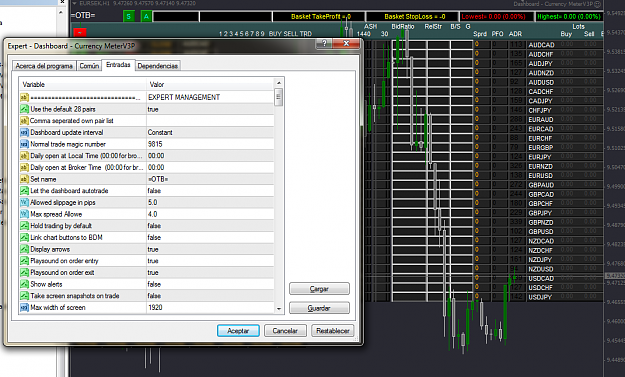Click the help question mark in dialog title
Image resolution: width=625 pixels, height=377 pixels.
point(324,43)
